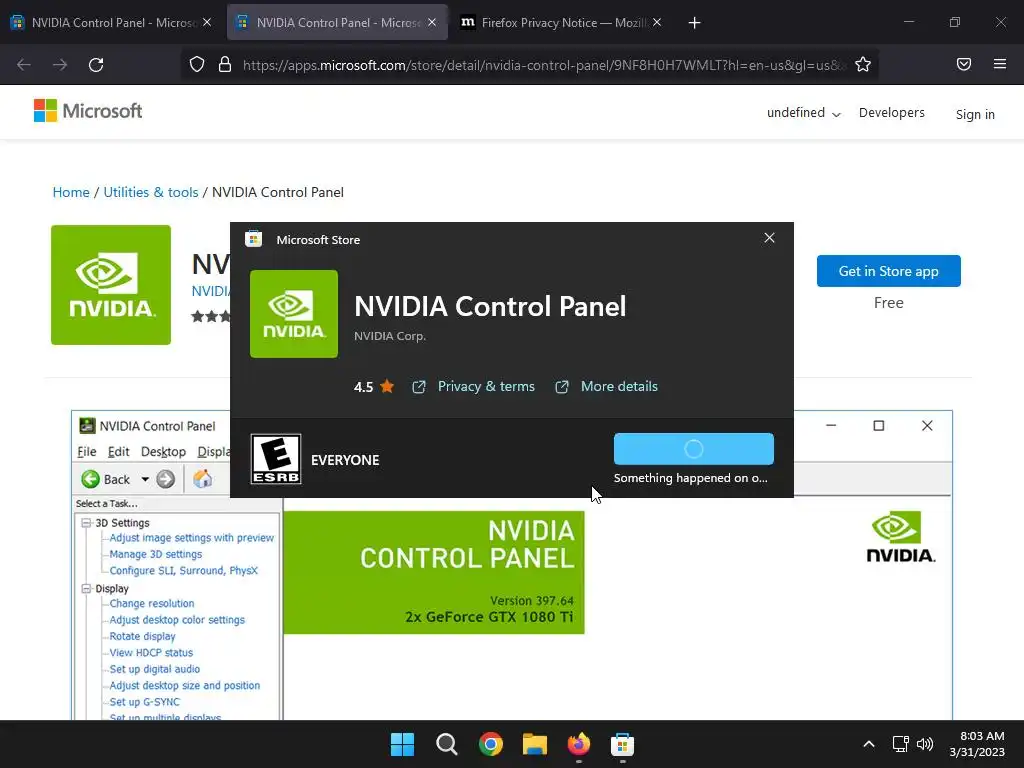The width and height of the screenshot is (1024, 768).
Task: Click the 'Free' price label
Action: (888, 303)
